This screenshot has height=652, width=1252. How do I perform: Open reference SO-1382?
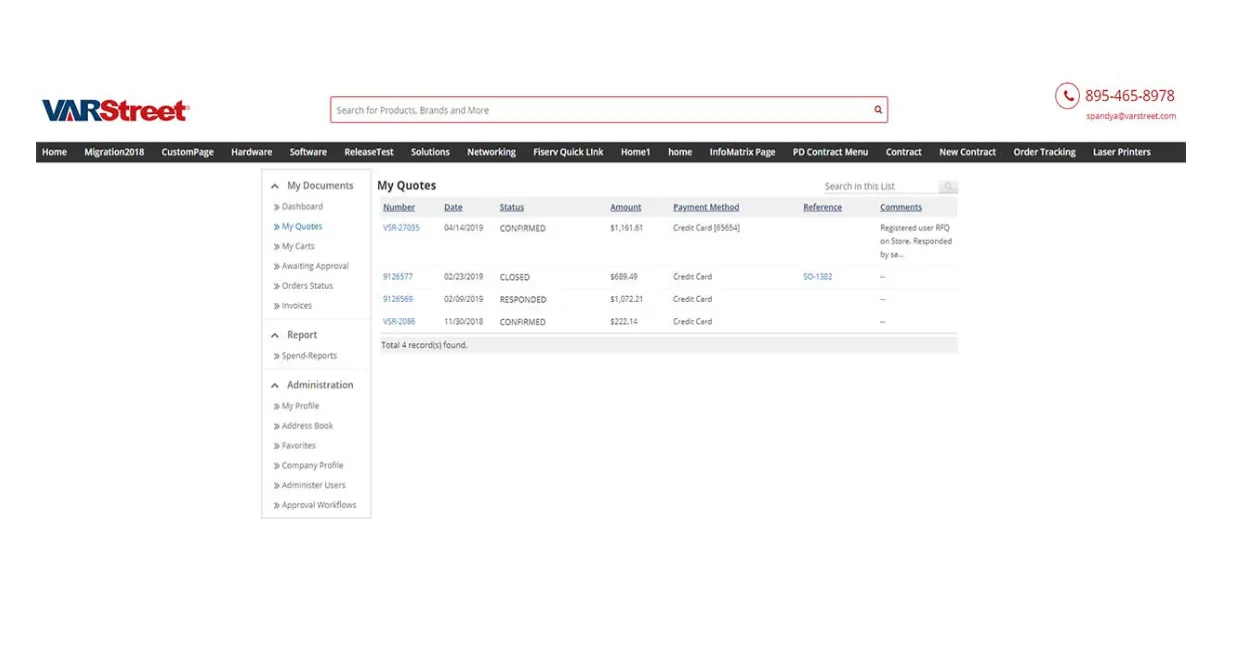(x=817, y=277)
